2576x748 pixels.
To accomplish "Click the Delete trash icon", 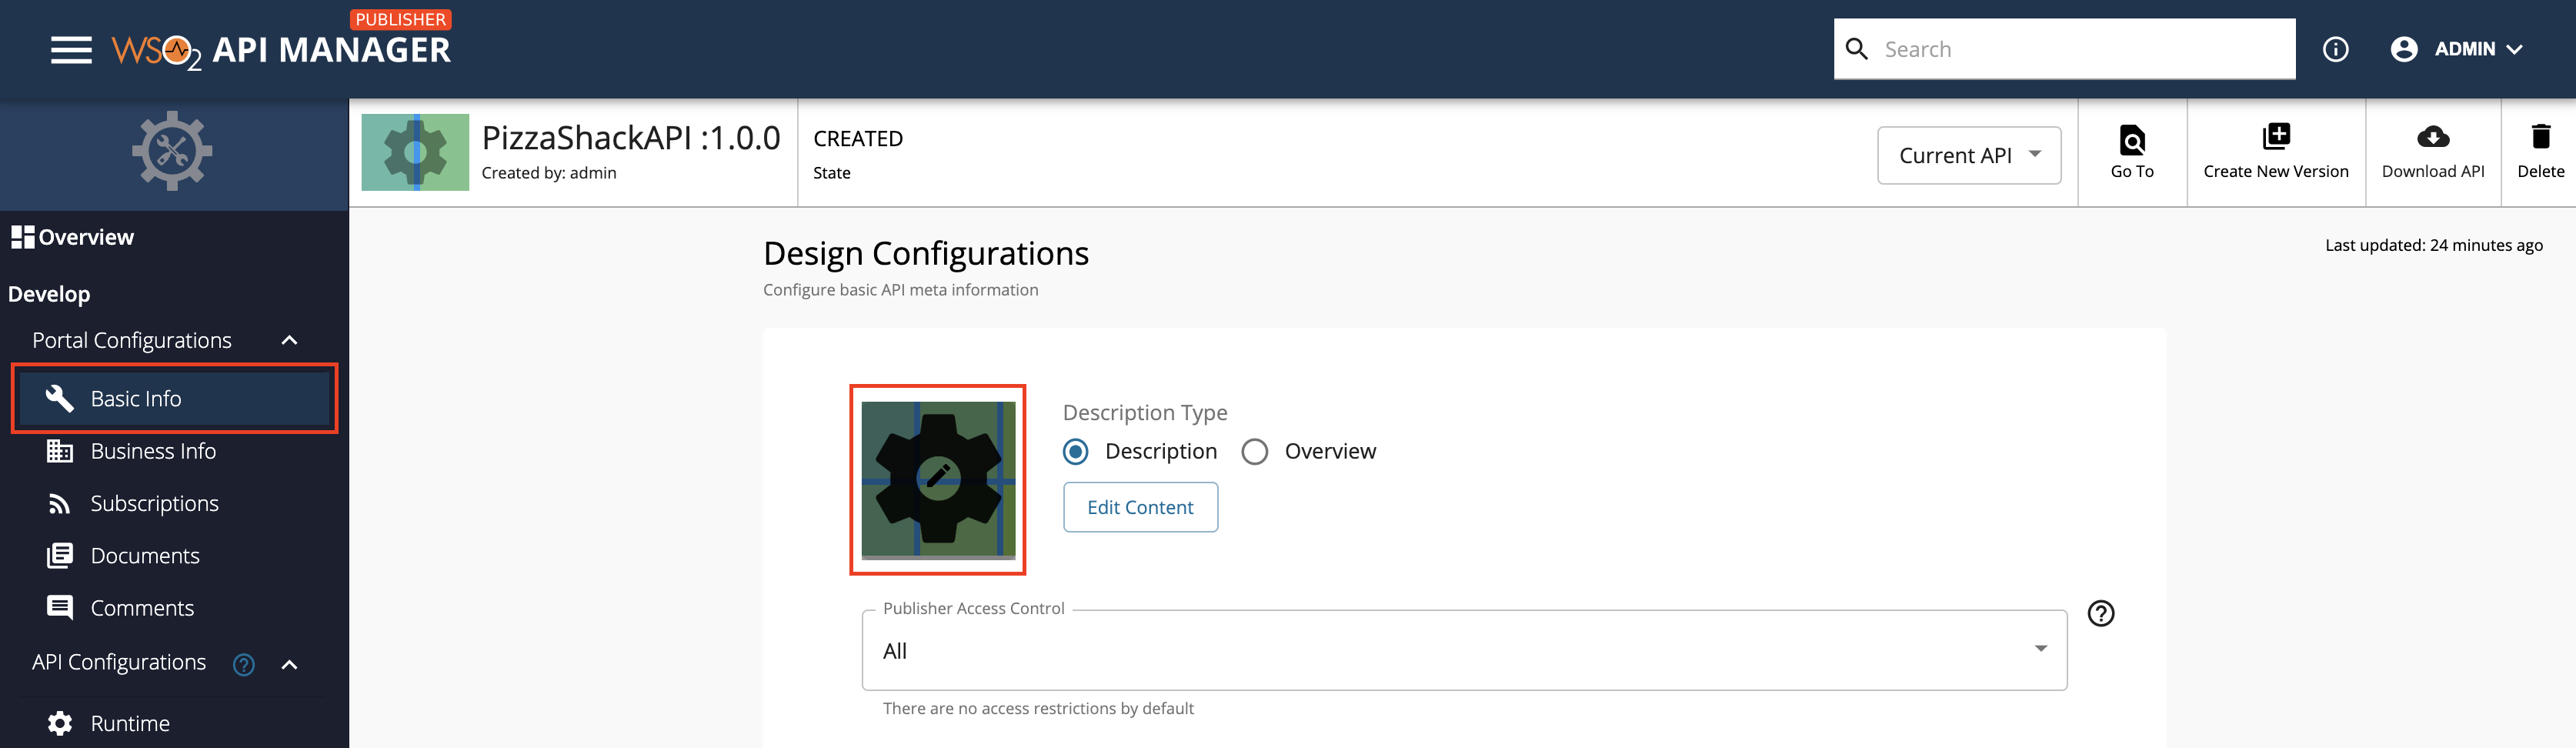I will point(2540,136).
